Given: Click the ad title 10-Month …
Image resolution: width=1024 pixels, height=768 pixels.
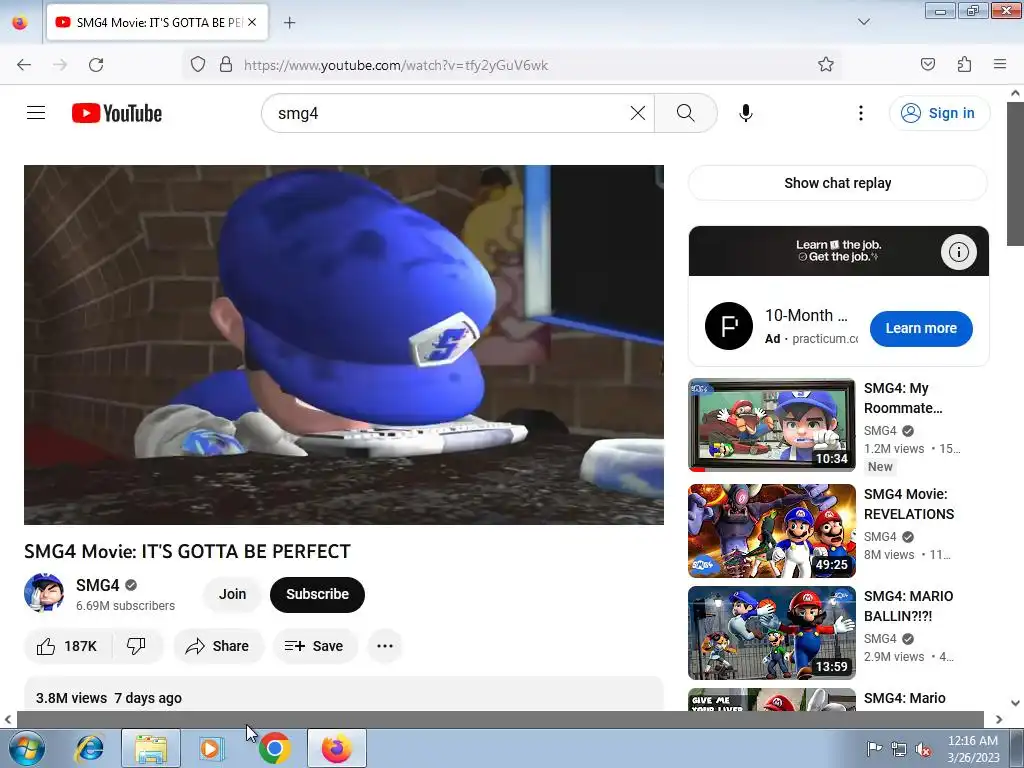Looking at the screenshot, I should click(806, 315).
